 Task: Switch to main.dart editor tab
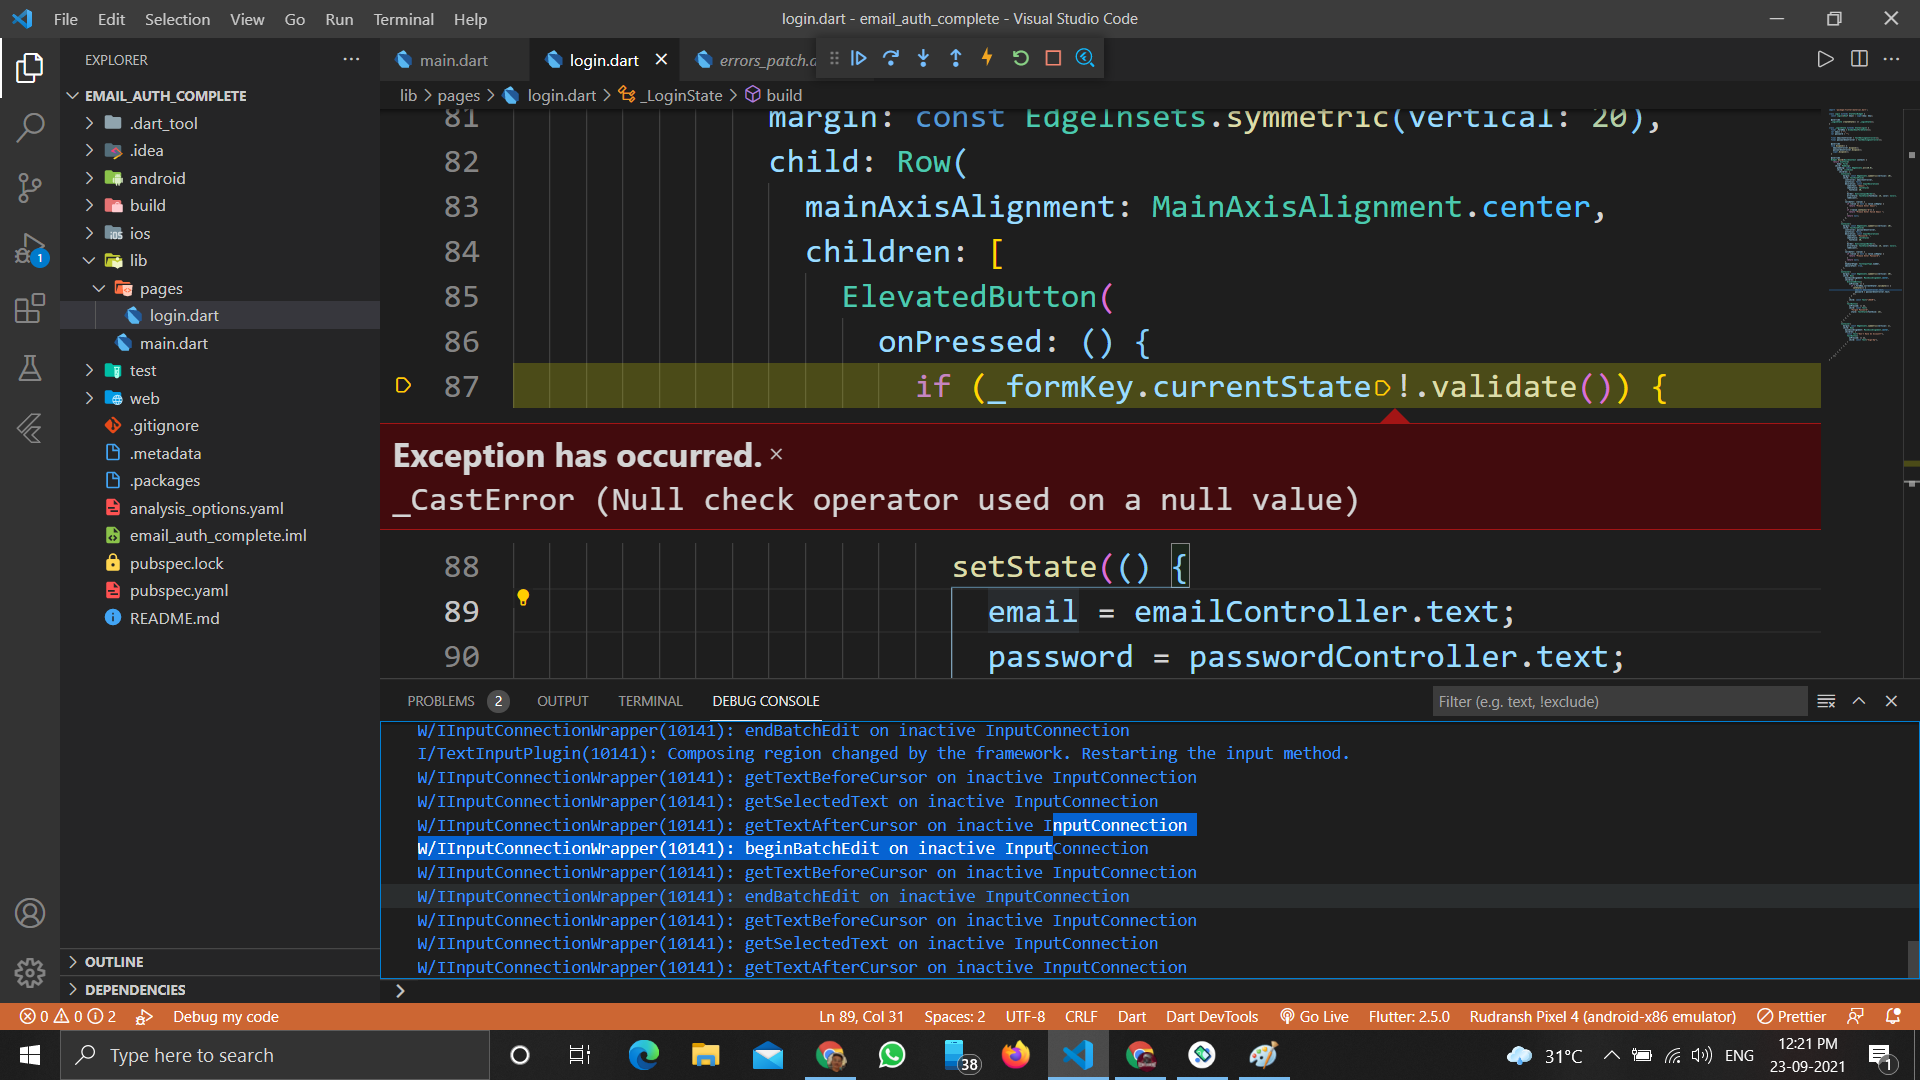[x=453, y=60]
